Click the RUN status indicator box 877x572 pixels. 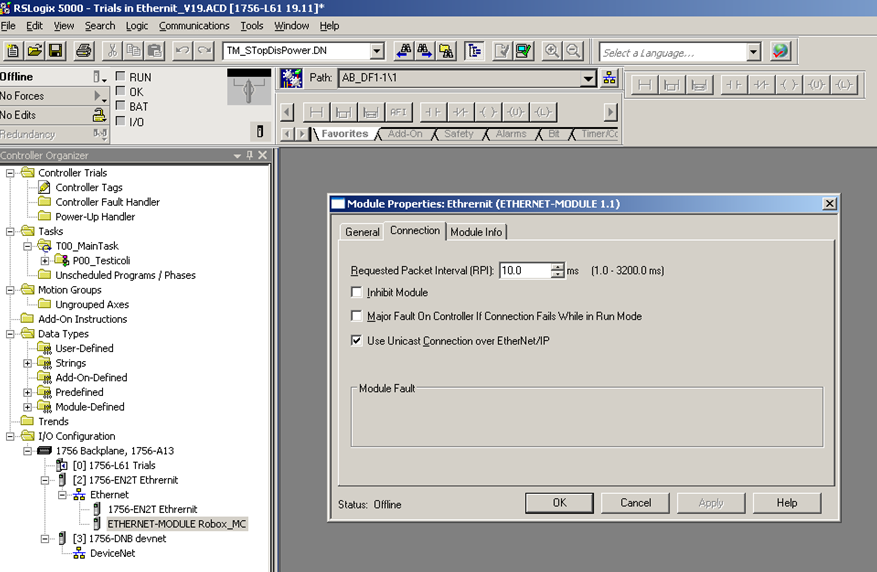pyautogui.click(x=120, y=76)
